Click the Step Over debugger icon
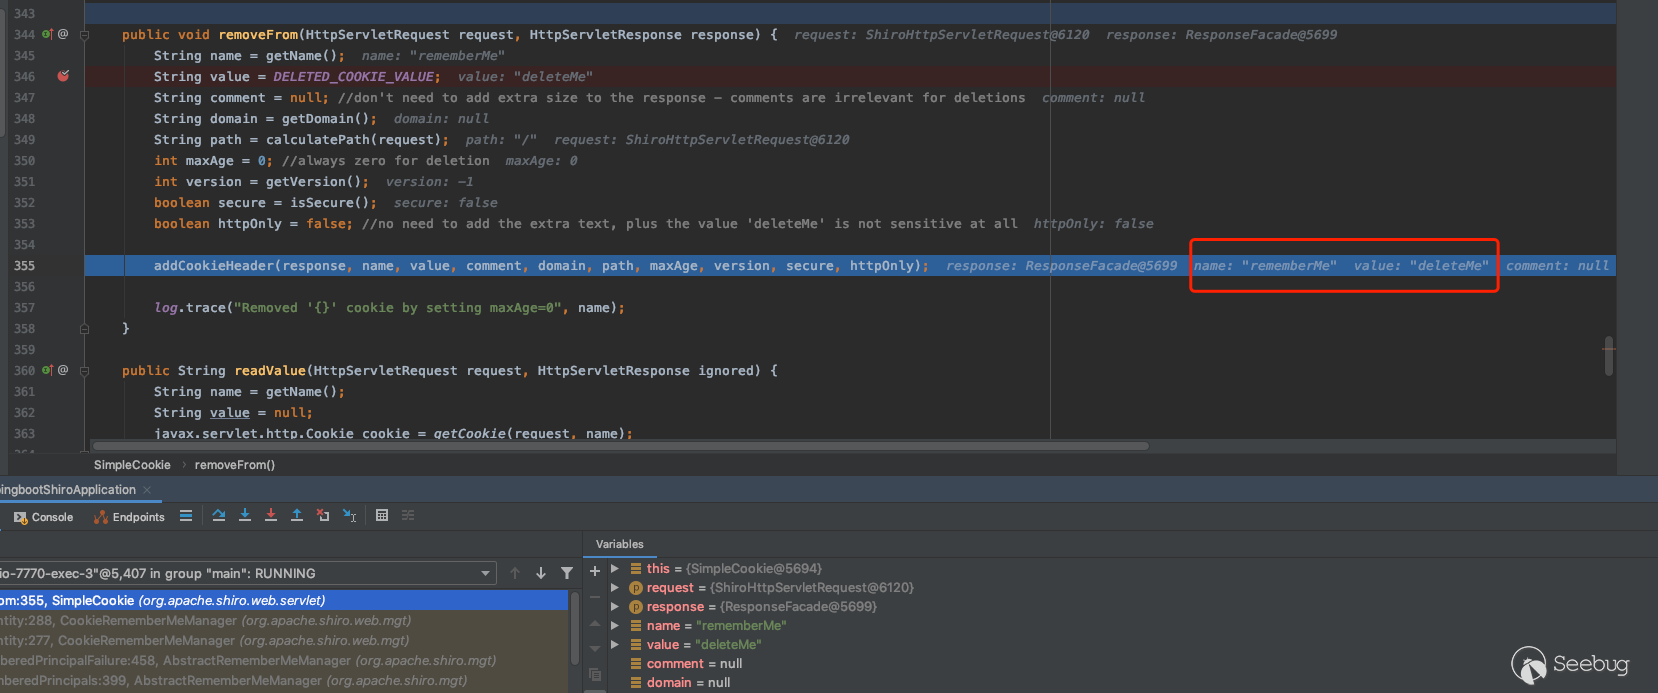Viewport: 1658px width, 693px height. (x=219, y=515)
